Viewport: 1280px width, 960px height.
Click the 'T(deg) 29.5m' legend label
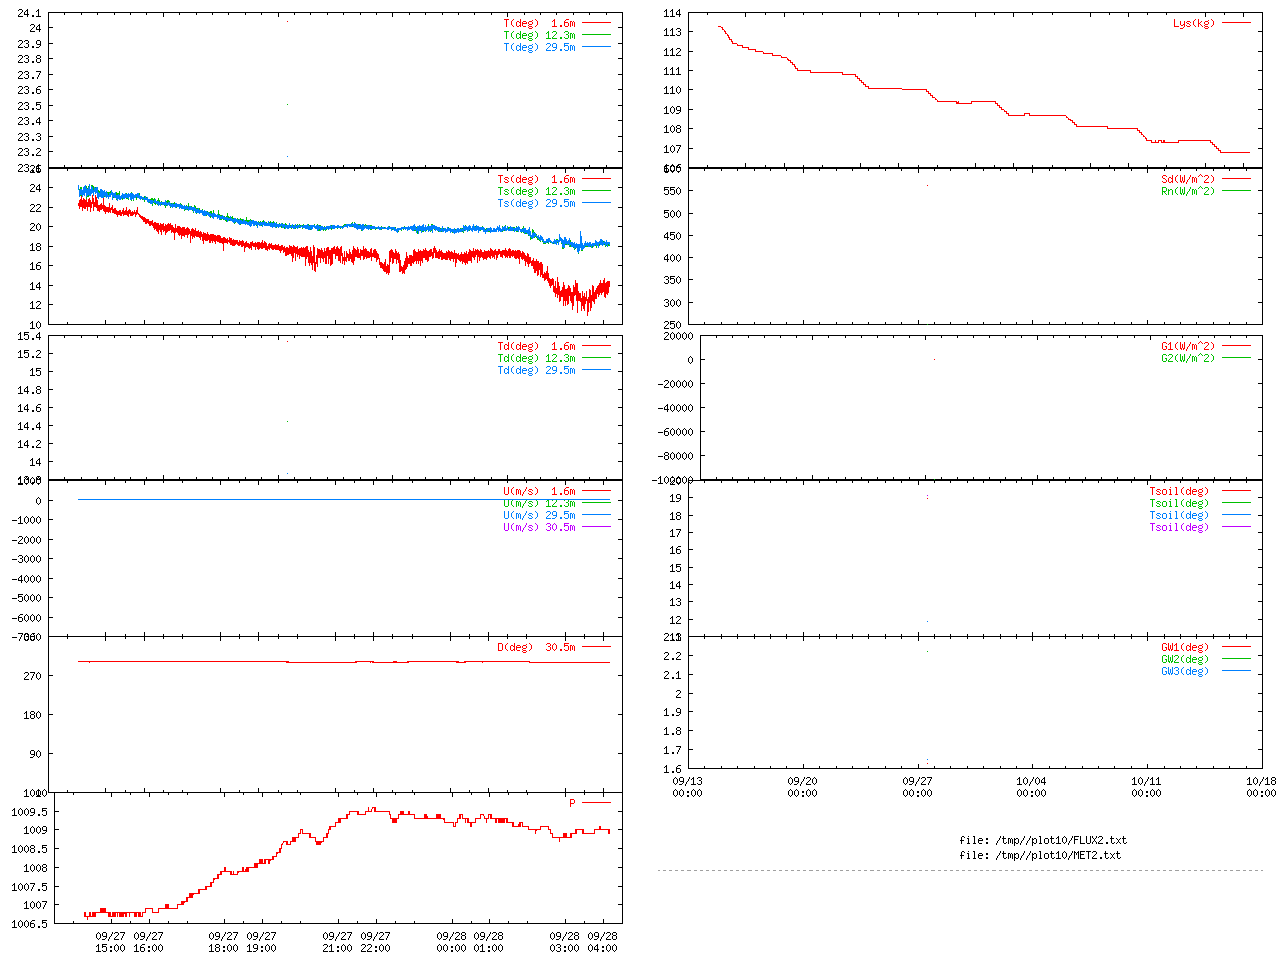tap(540, 47)
